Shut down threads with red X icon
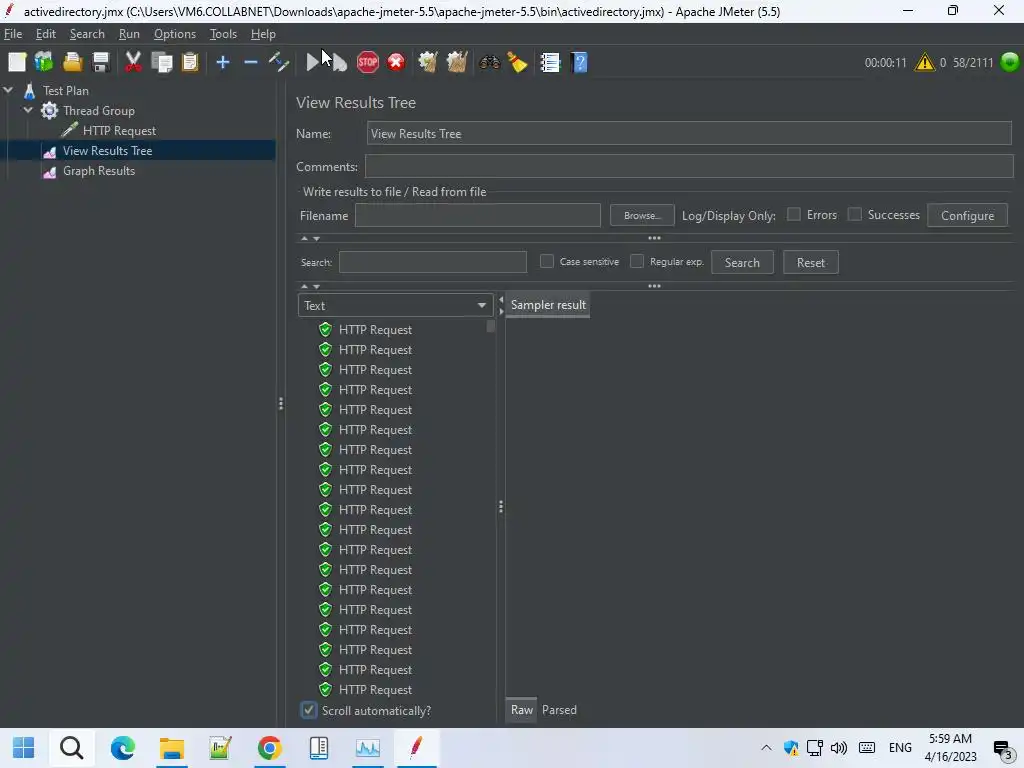Screen dimensions: 1024x768 [x=396, y=62]
